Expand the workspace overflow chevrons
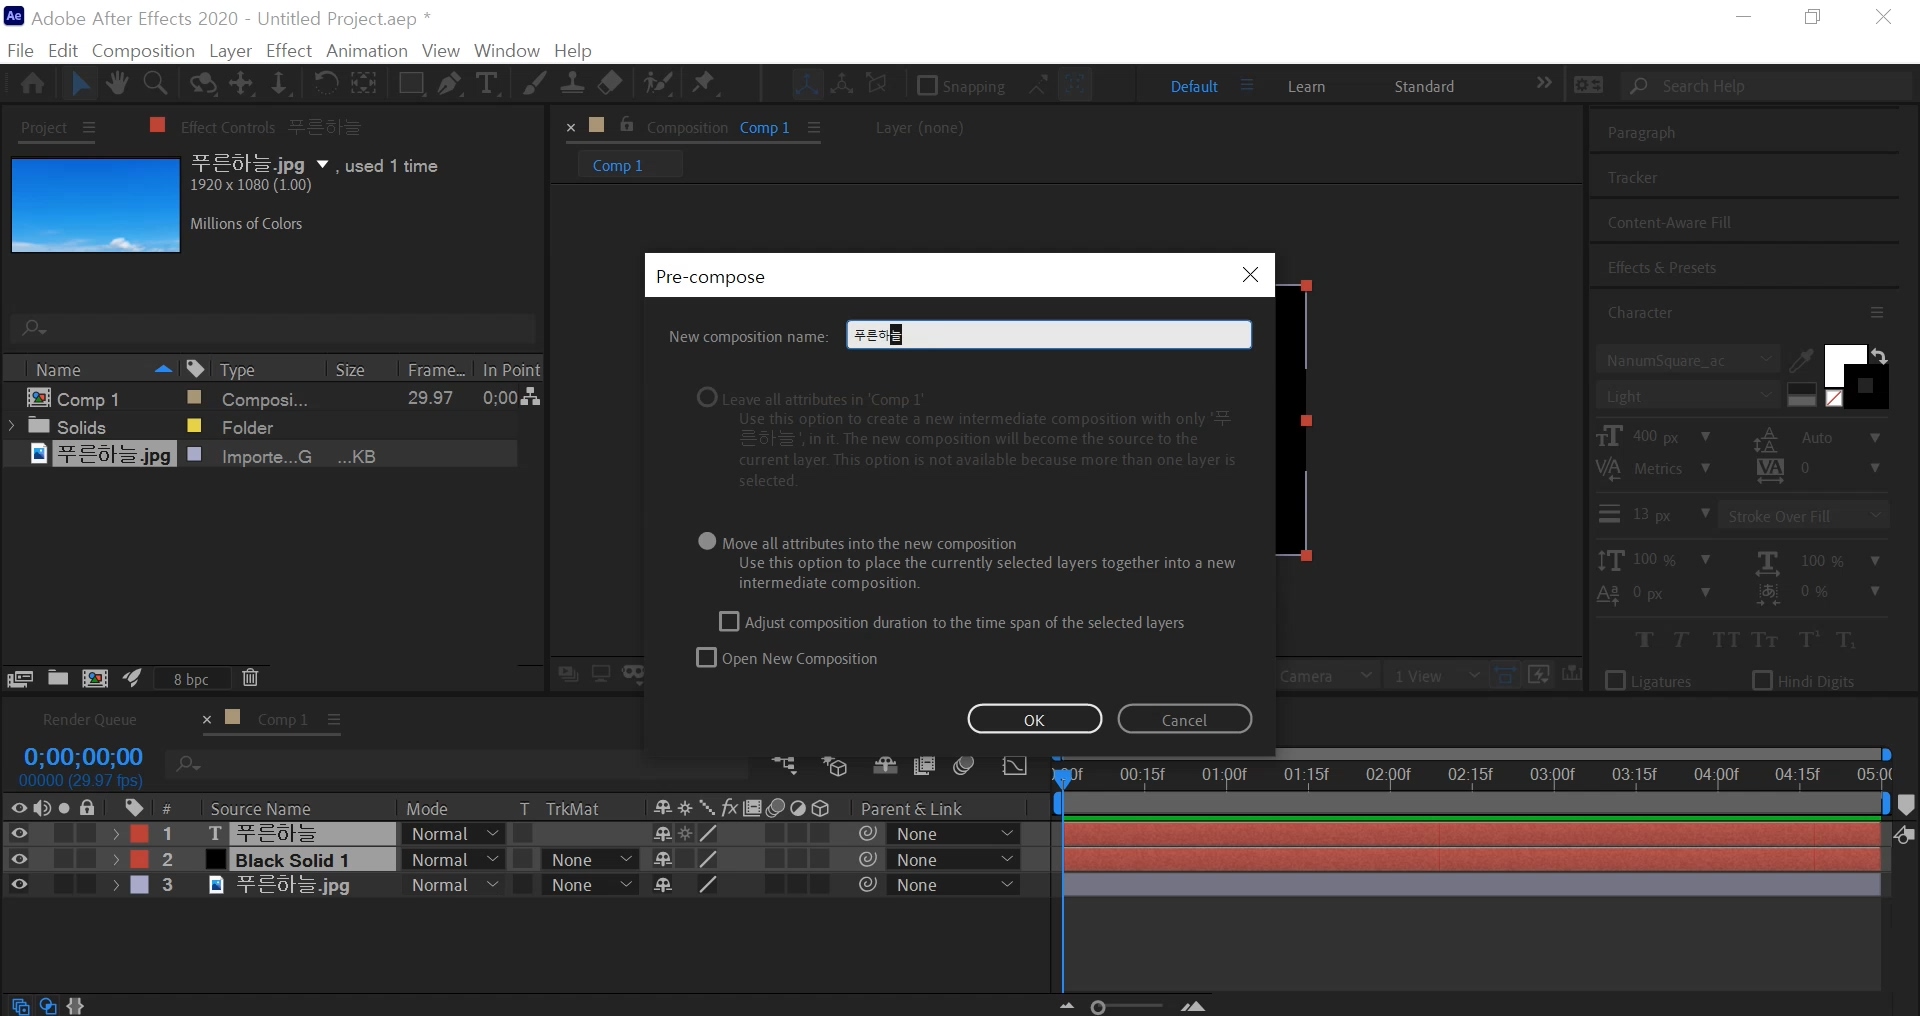Viewport: 1920px width, 1016px height. click(x=1544, y=84)
